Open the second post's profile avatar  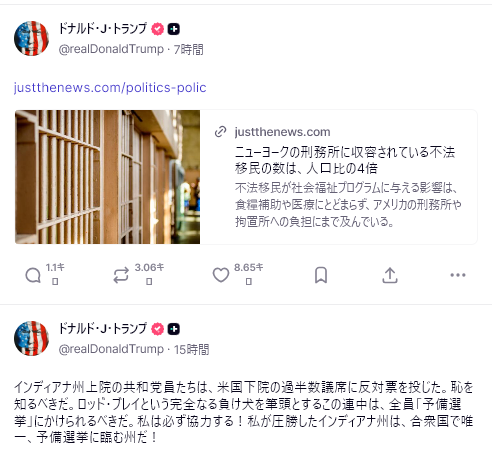coord(31,338)
